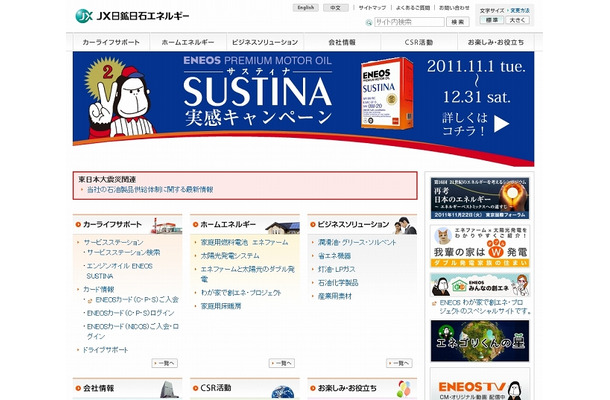Open the 変更方法 link for font size
Viewport: 610px width, 400px height.
tap(520, 11)
